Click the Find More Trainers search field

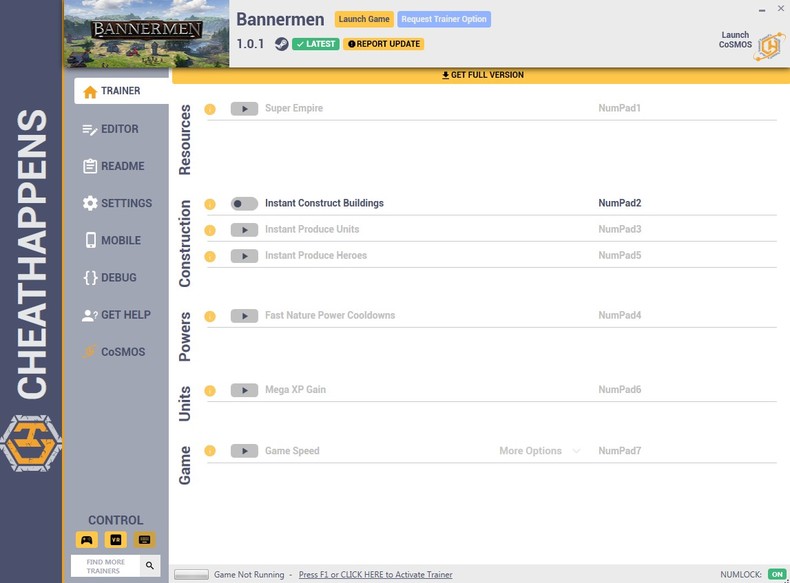(x=106, y=566)
